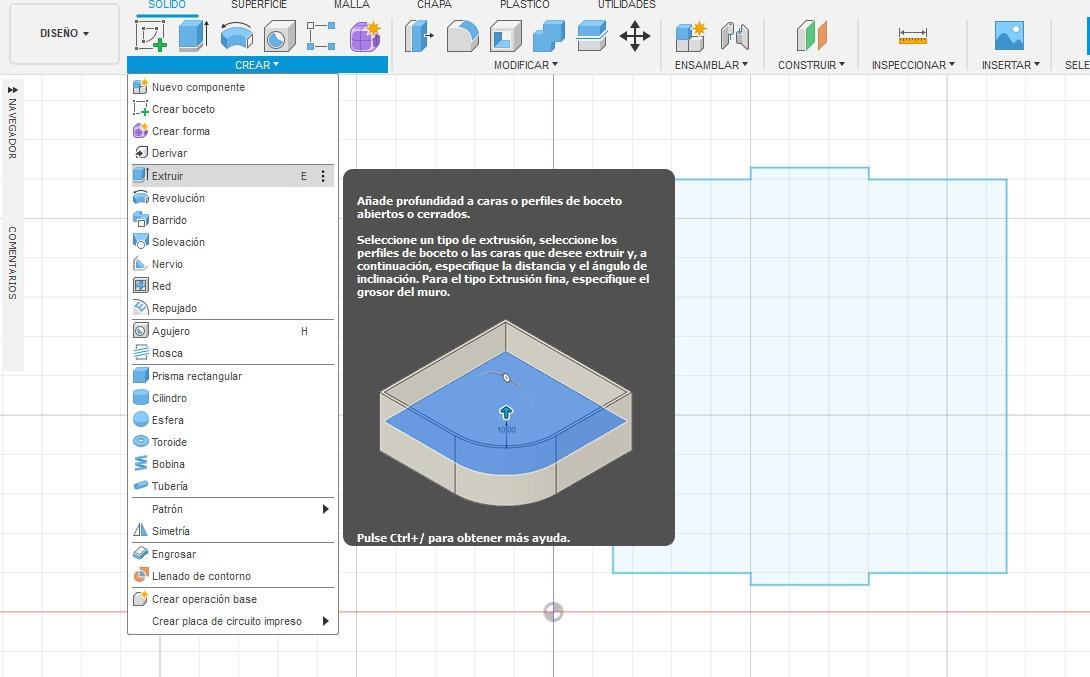The width and height of the screenshot is (1090, 677).
Task: Select the Repujado menu entry
Action: pos(233,308)
